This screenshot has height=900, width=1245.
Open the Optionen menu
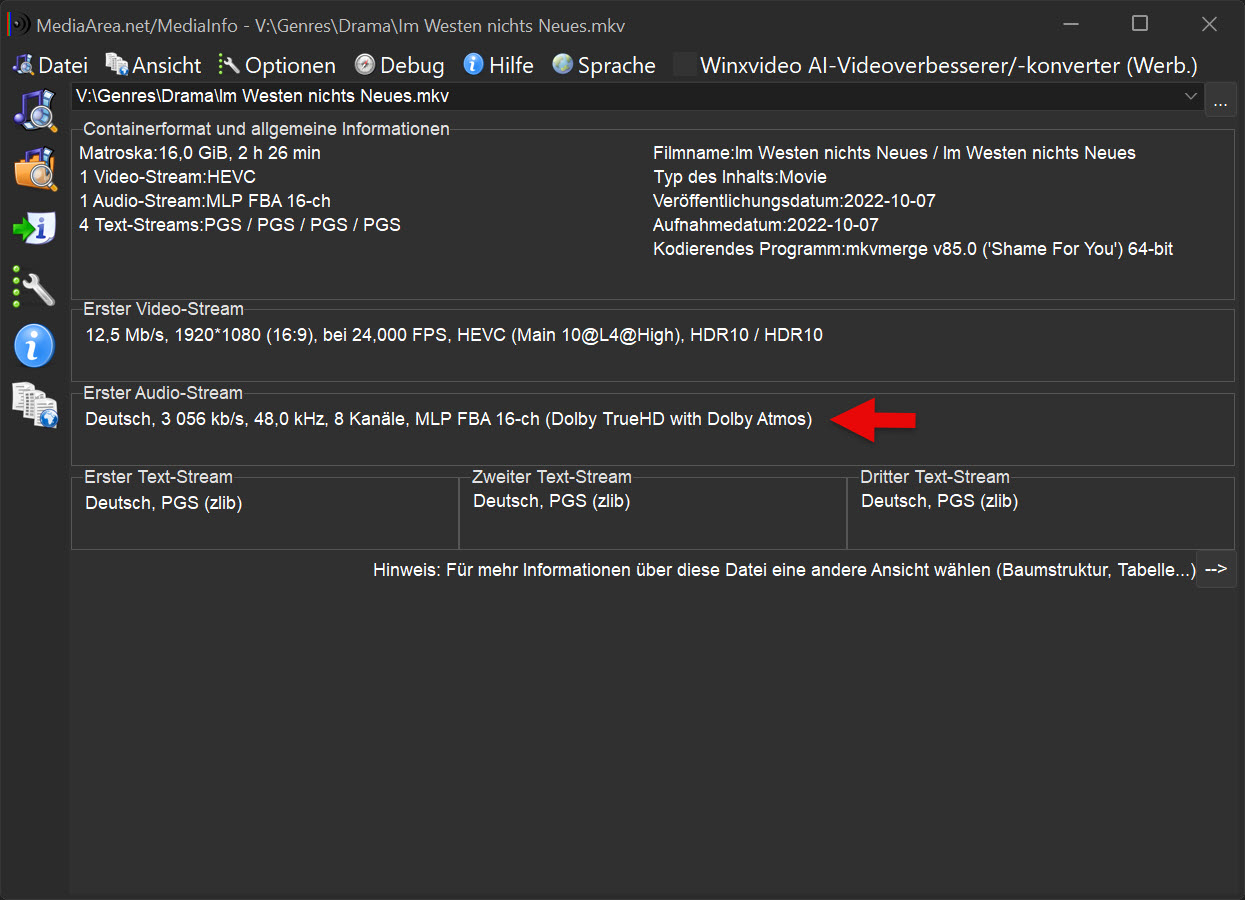pyautogui.click(x=277, y=65)
